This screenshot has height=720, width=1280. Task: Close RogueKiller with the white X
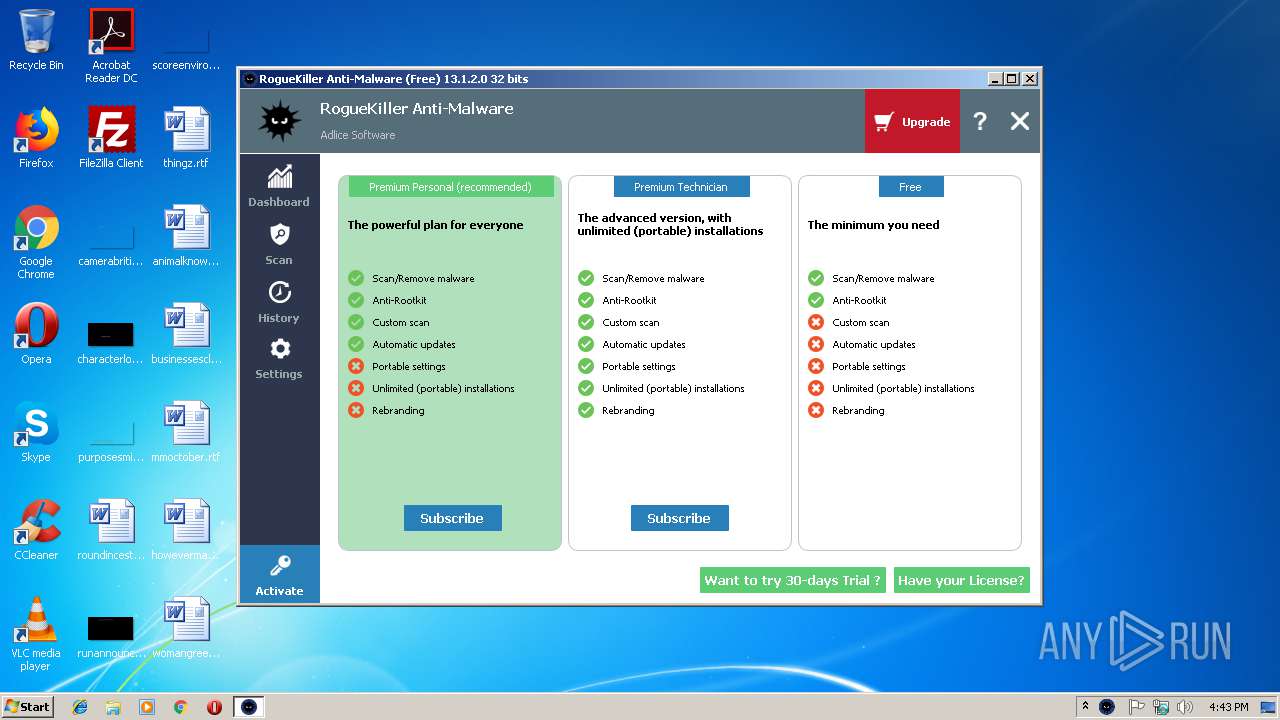[x=1019, y=122]
